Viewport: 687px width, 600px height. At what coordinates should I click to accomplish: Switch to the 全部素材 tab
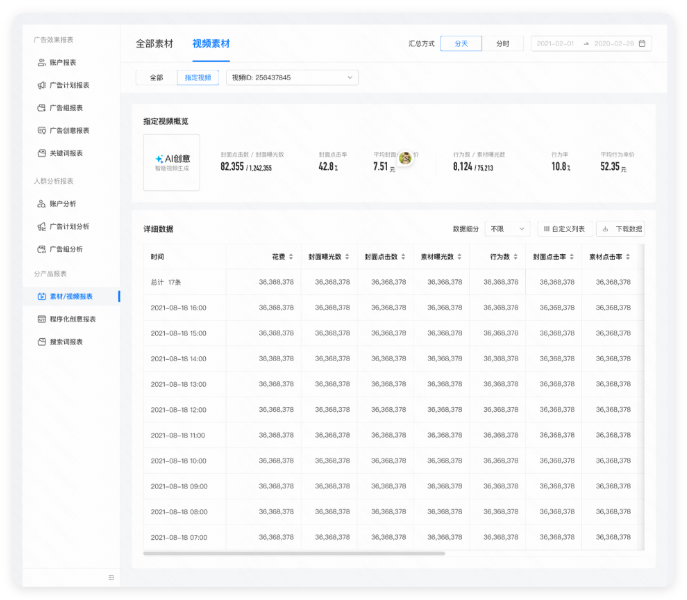tap(154, 44)
